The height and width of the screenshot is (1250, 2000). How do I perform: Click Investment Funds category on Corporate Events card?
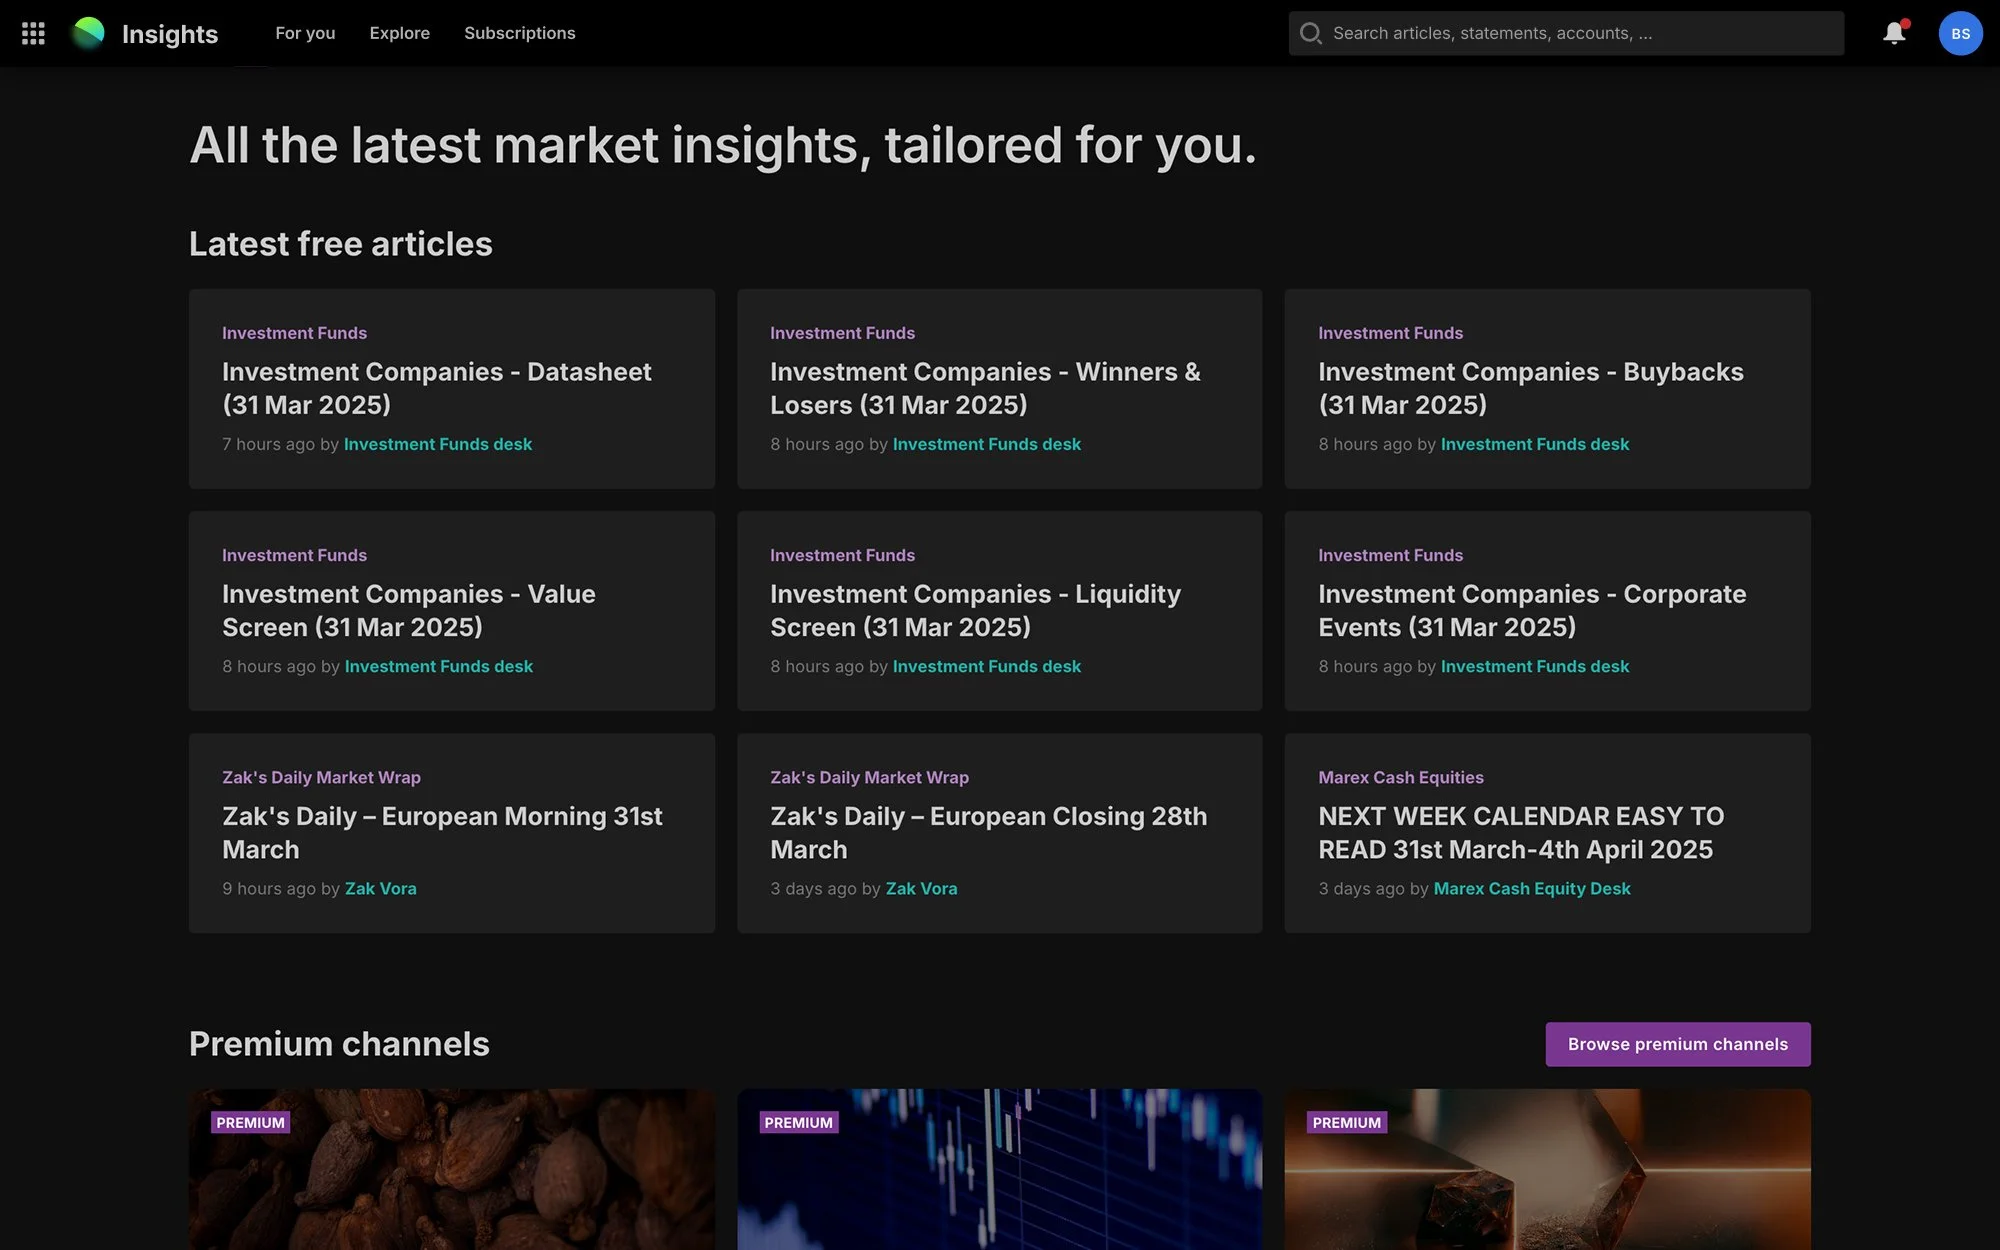[x=1390, y=555]
